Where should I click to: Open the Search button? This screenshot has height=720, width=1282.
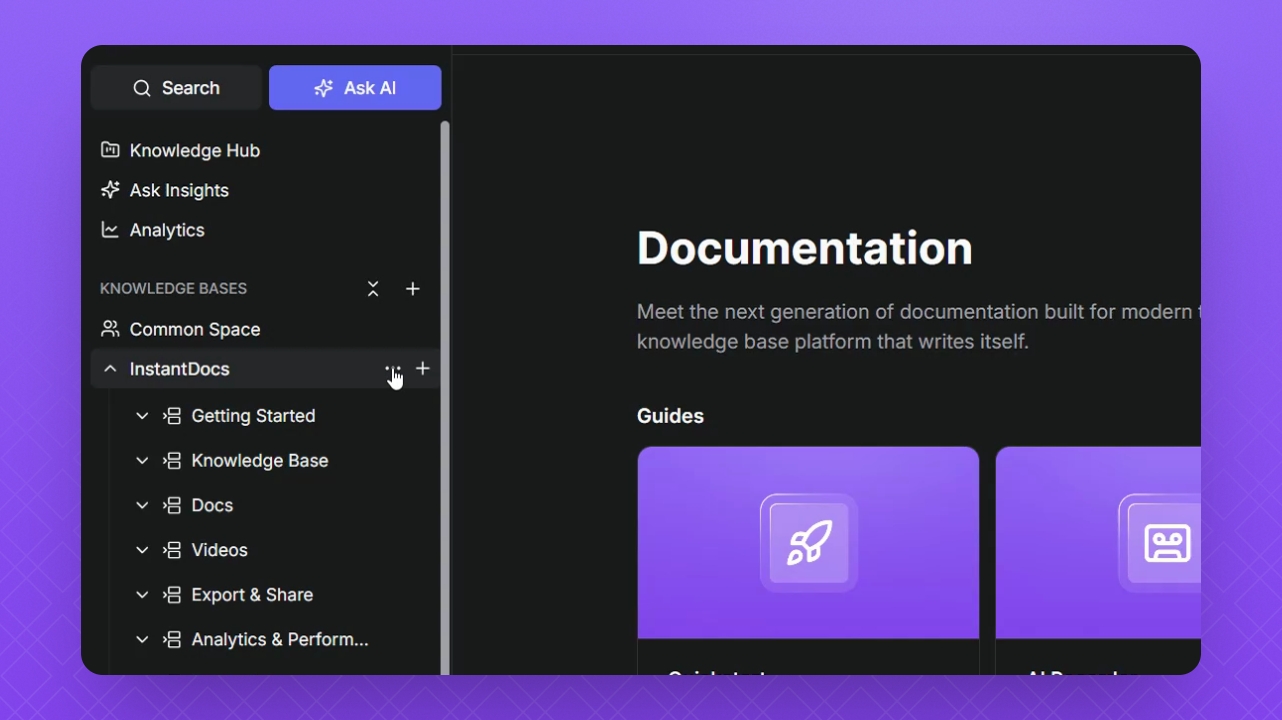(x=176, y=88)
